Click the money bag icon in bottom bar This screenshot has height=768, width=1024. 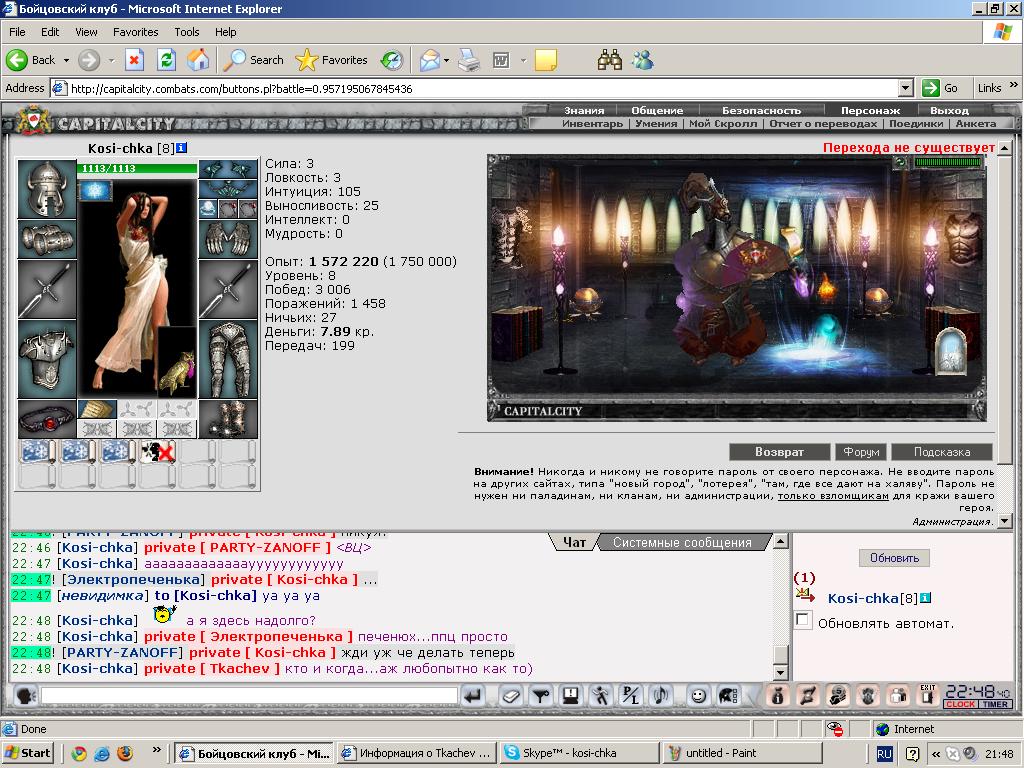[x=777, y=696]
